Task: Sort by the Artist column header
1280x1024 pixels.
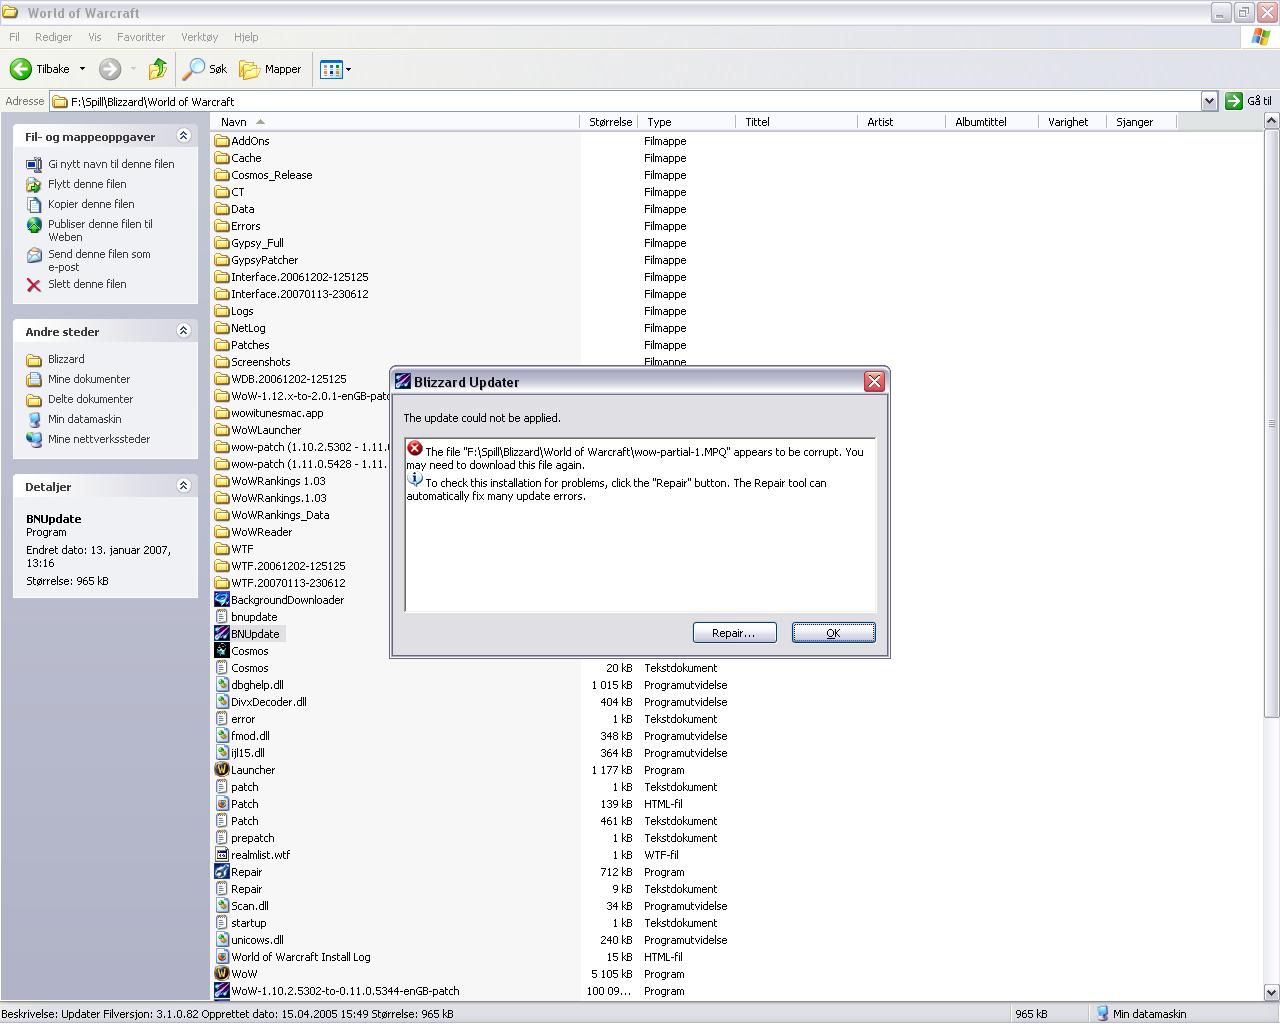Action: pos(901,122)
